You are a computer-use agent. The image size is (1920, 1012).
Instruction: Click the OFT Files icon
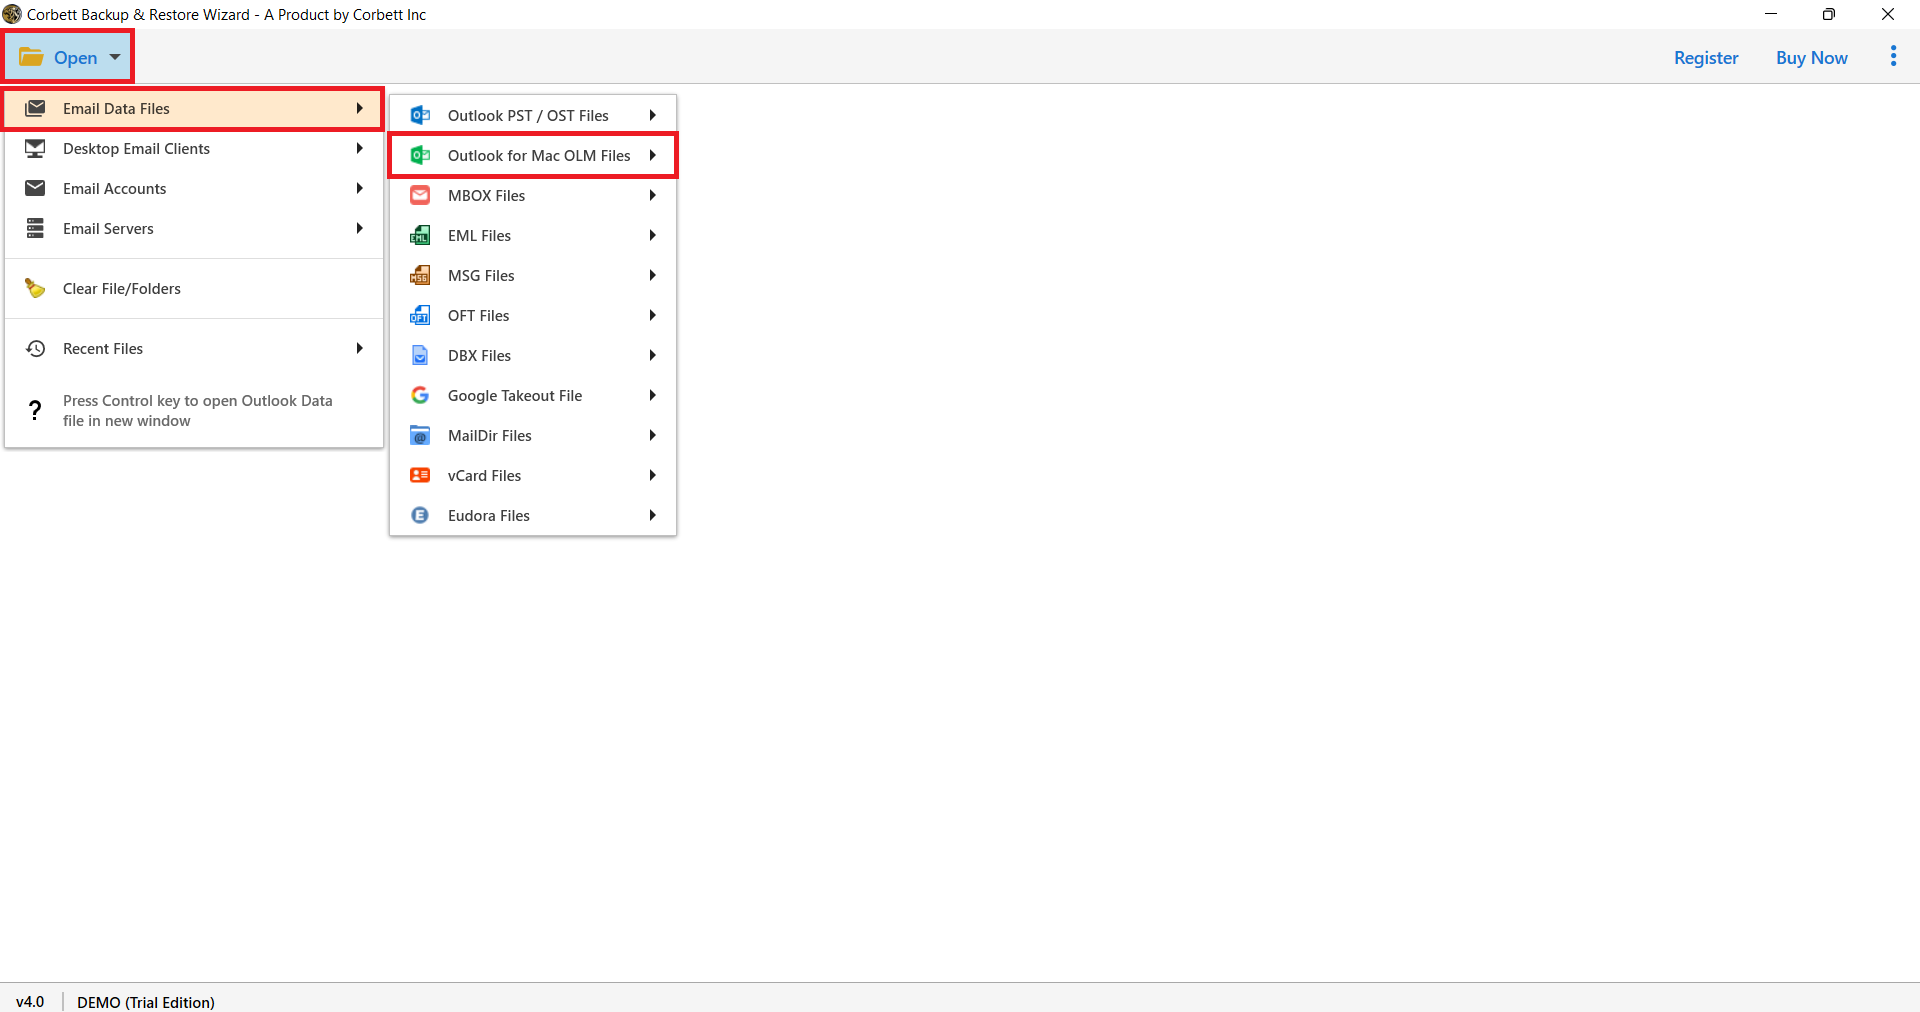420,315
